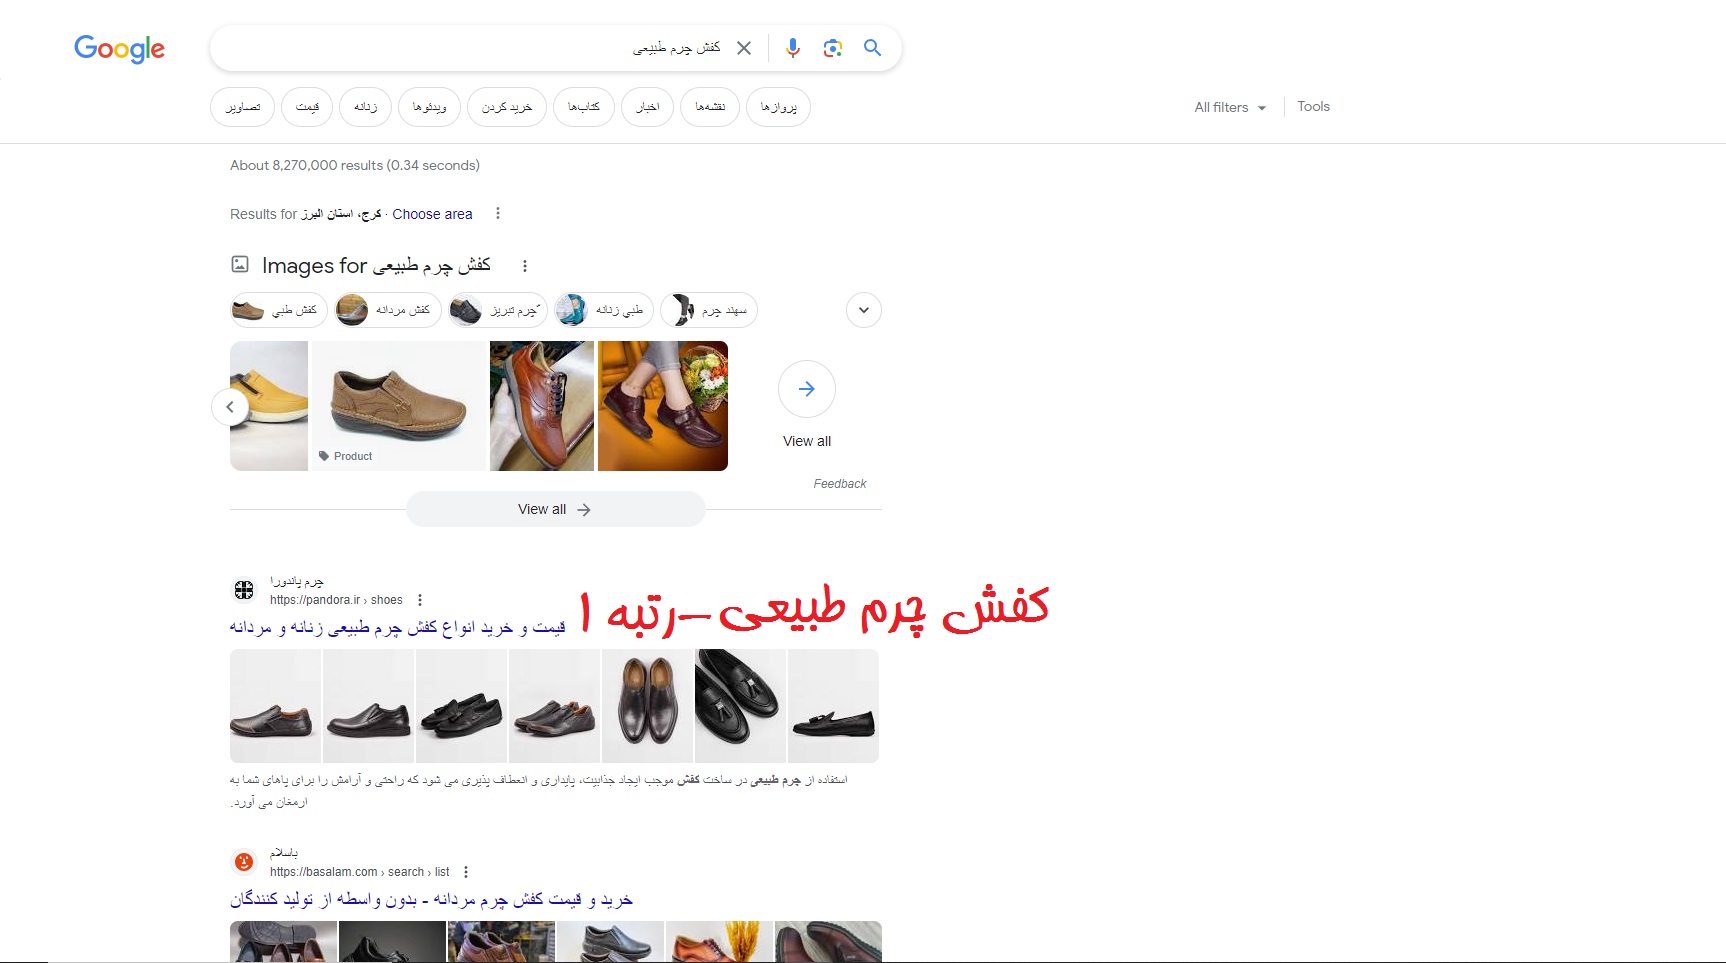Open three-dot options for basalam.com result
Image resolution: width=1726 pixels, height=963 pixels.
tap(466, 872)
